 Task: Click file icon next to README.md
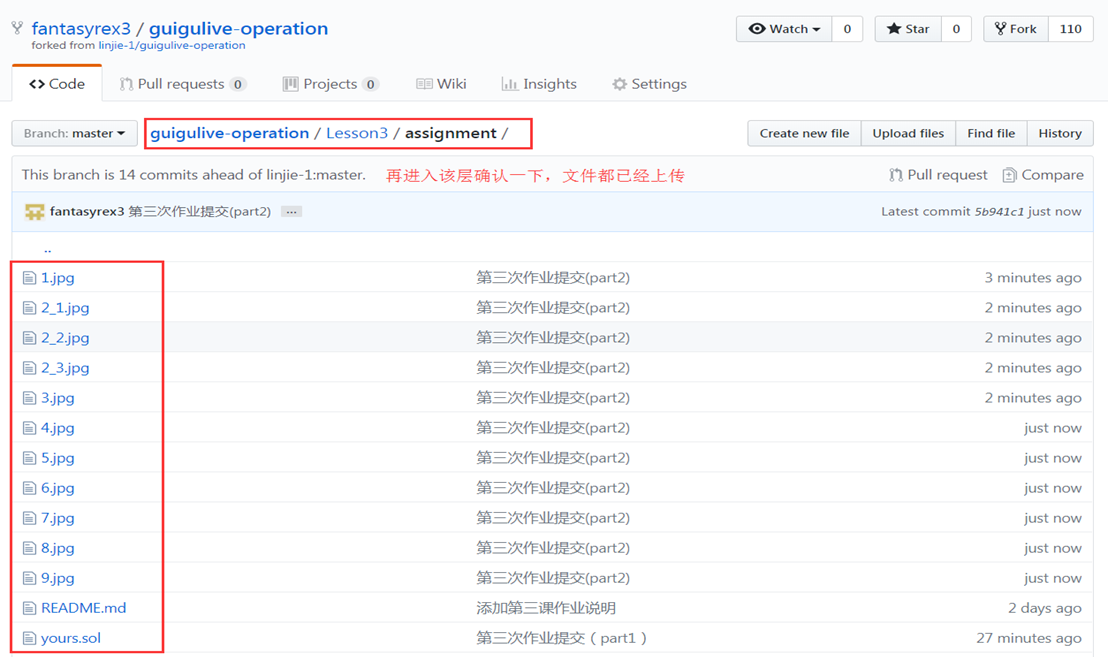pos(29,608)
